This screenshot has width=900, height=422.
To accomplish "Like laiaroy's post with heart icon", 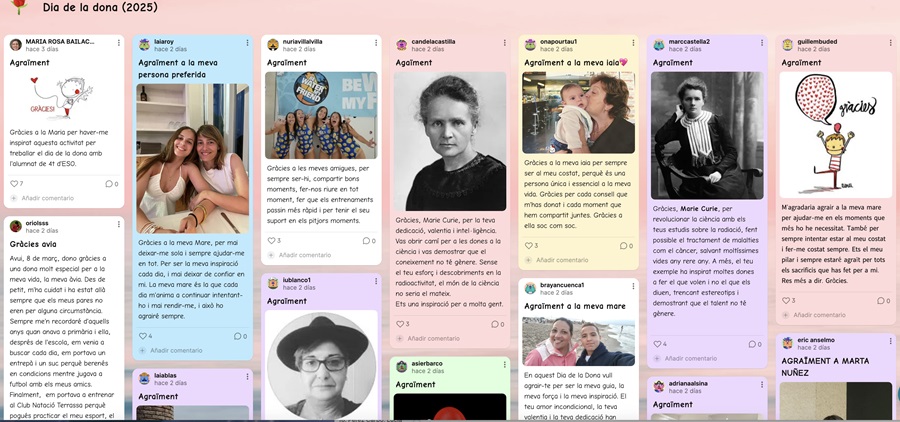I will pos(143,336).
